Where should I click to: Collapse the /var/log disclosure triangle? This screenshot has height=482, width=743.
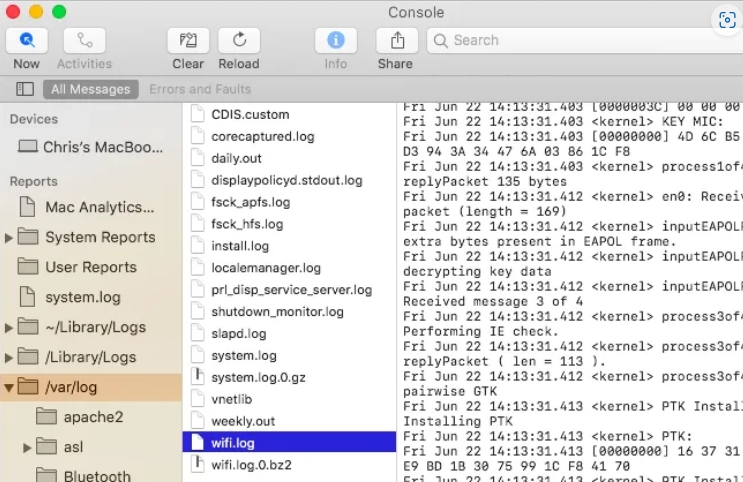tap(9, 388)
